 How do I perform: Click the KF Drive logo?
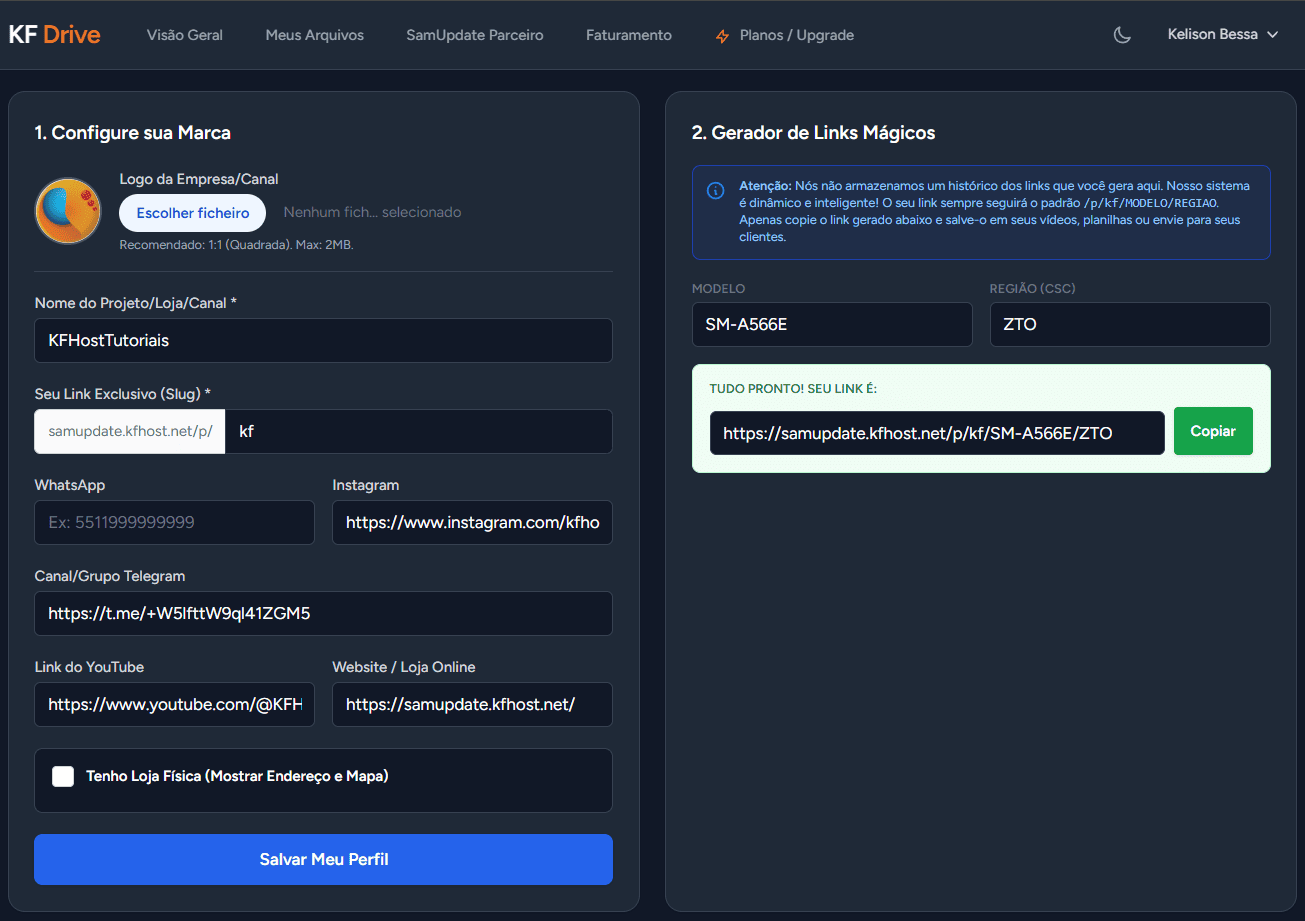[54, 35]
